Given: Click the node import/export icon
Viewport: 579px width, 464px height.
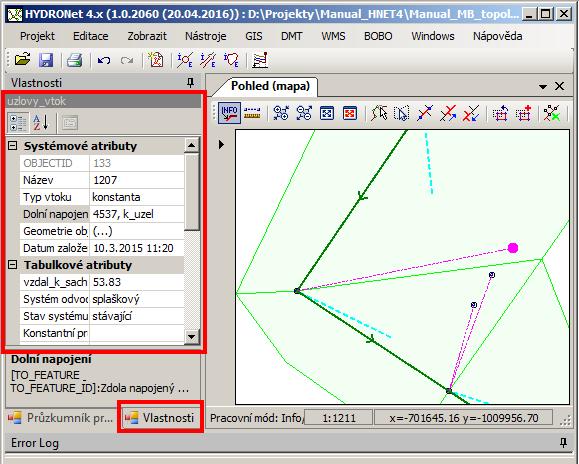Looking at the screenshot, I should pyautogui.click(x=185, y=60).
